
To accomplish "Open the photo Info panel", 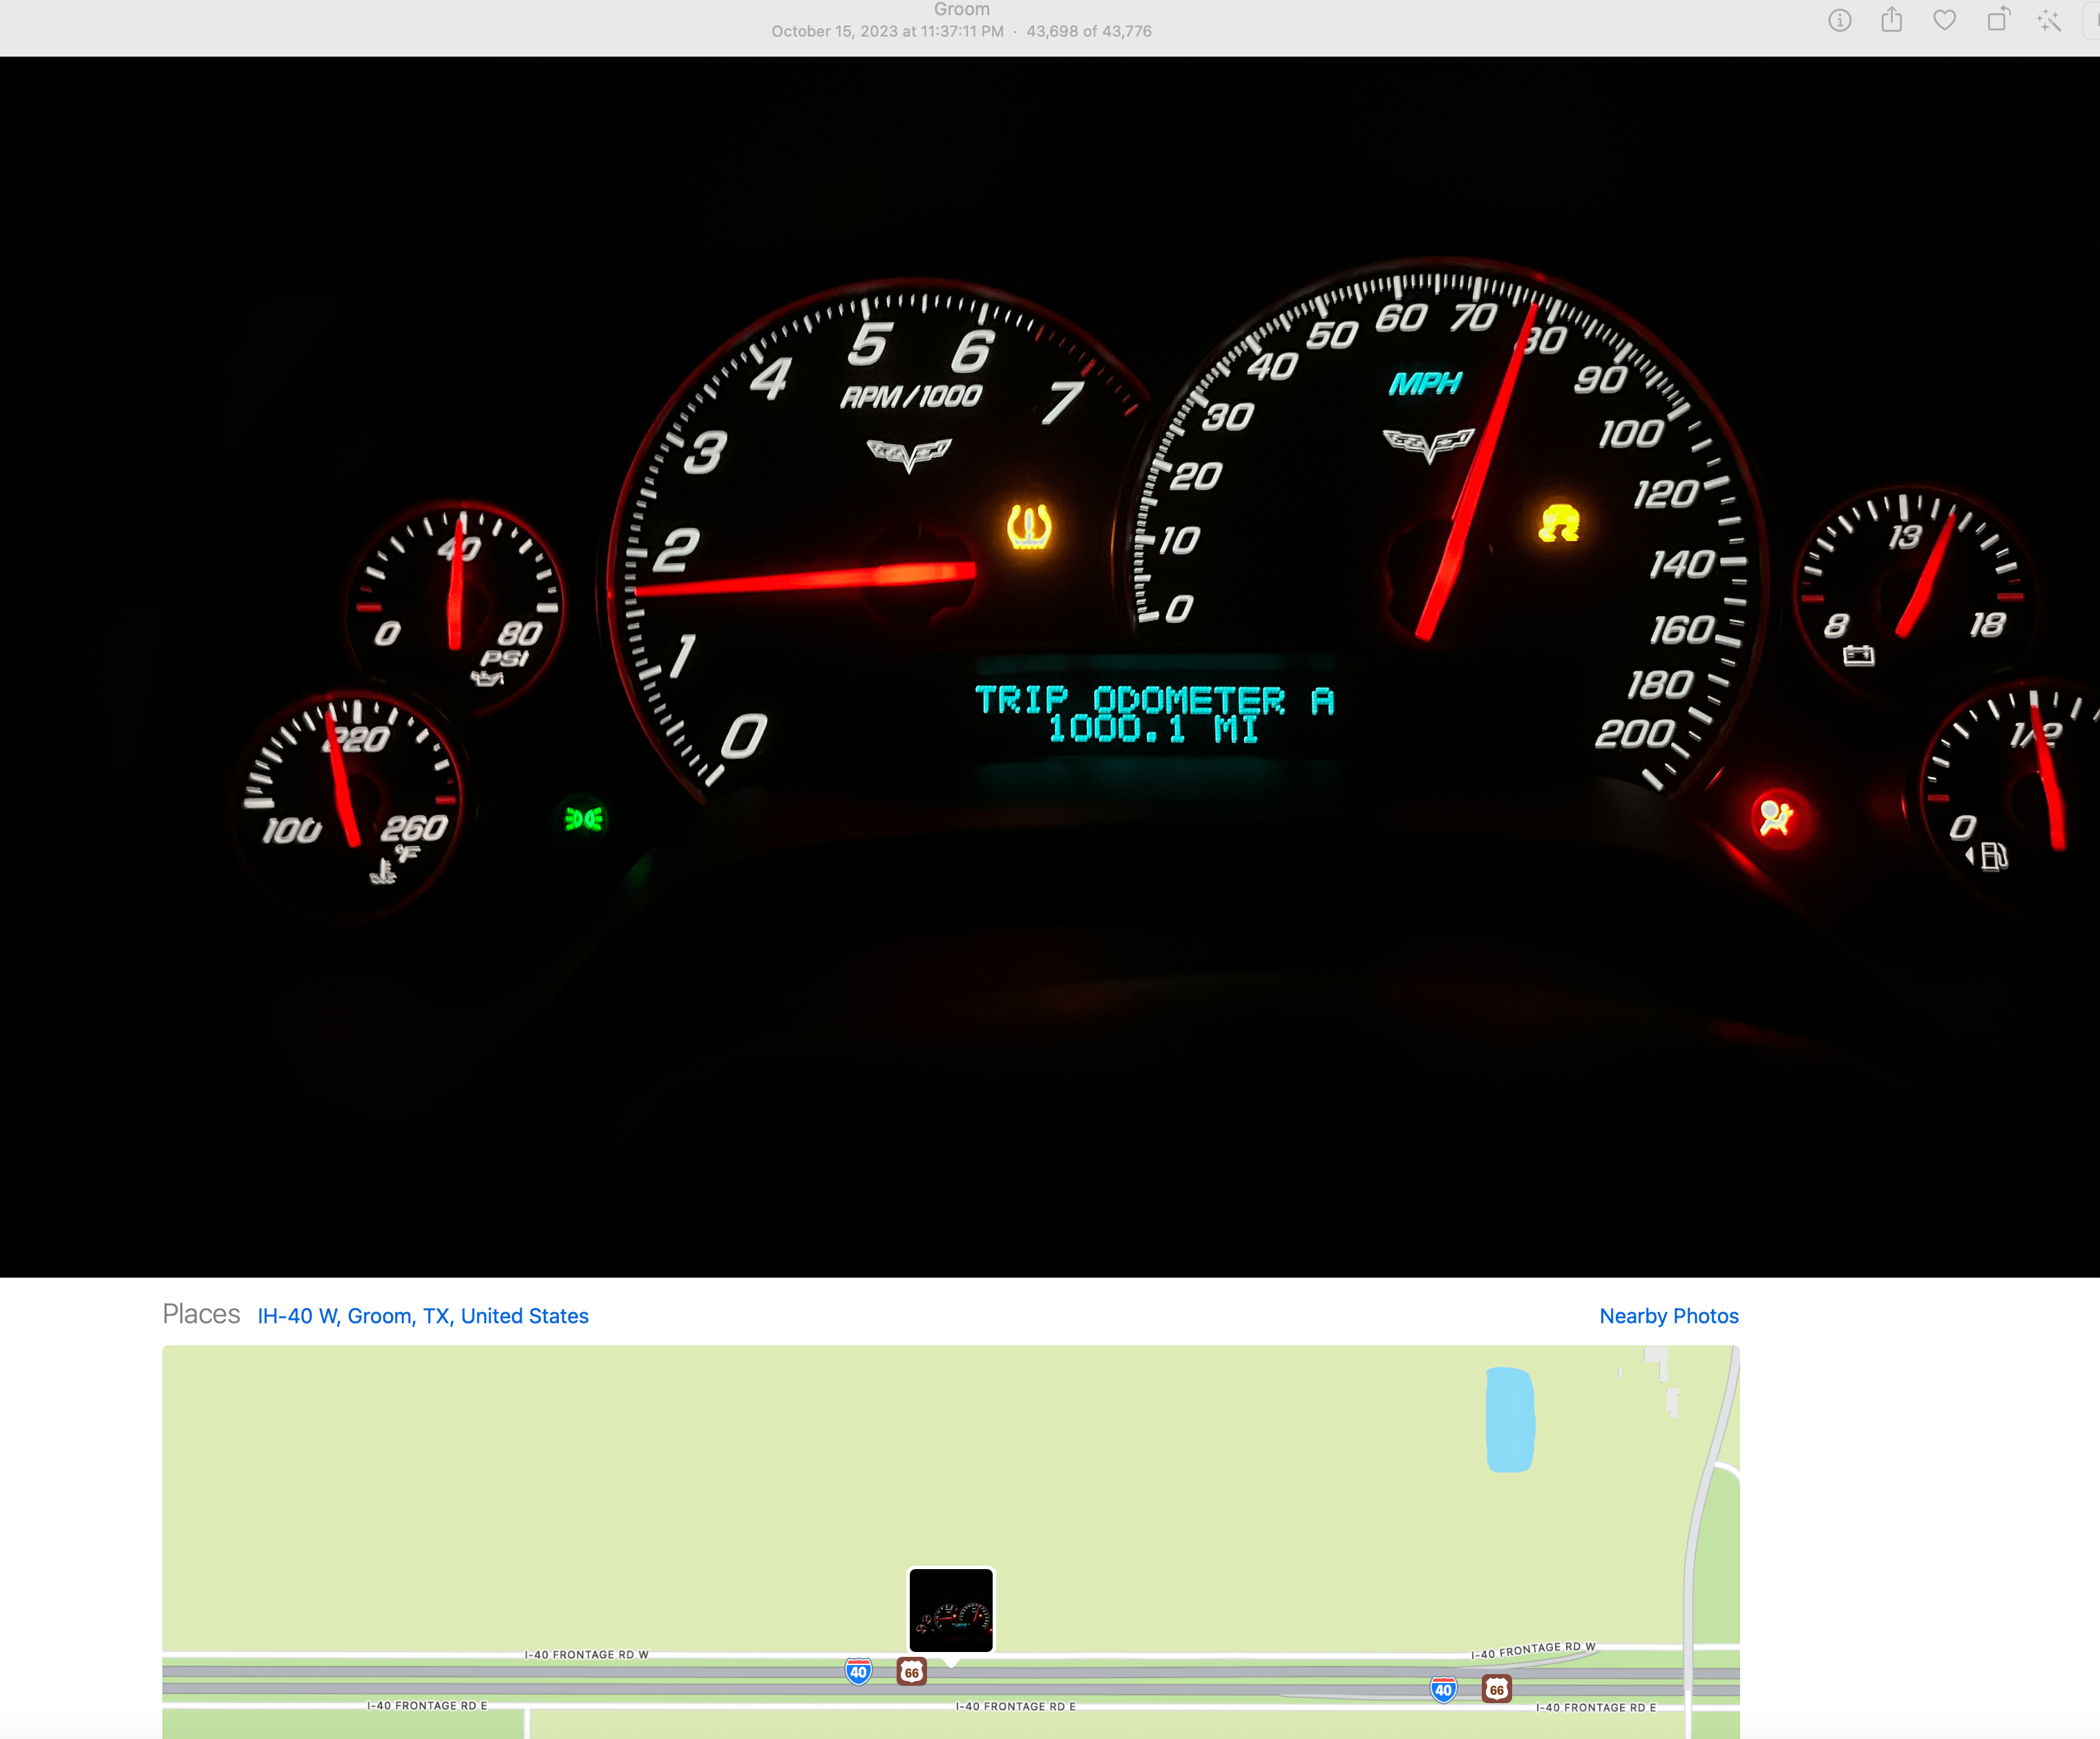I will [x=1839, y=20].
